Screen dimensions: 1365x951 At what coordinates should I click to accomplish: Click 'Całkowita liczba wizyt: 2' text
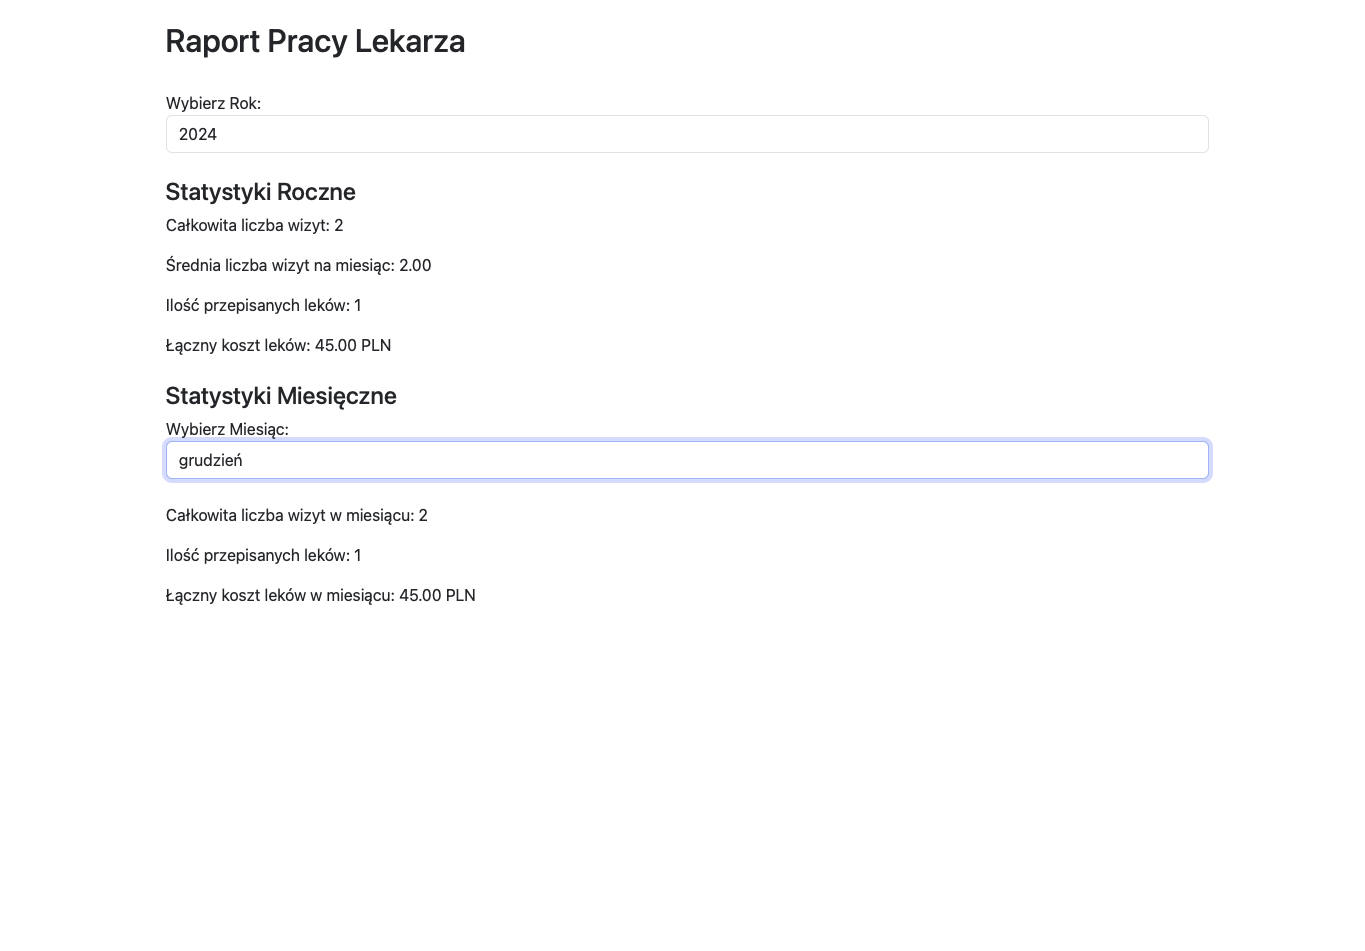click(x=255, y=225)
